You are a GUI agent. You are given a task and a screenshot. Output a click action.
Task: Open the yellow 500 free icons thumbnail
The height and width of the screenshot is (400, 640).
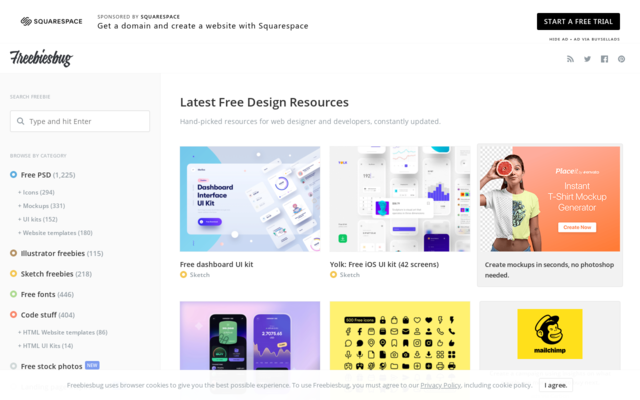point(400,336)
